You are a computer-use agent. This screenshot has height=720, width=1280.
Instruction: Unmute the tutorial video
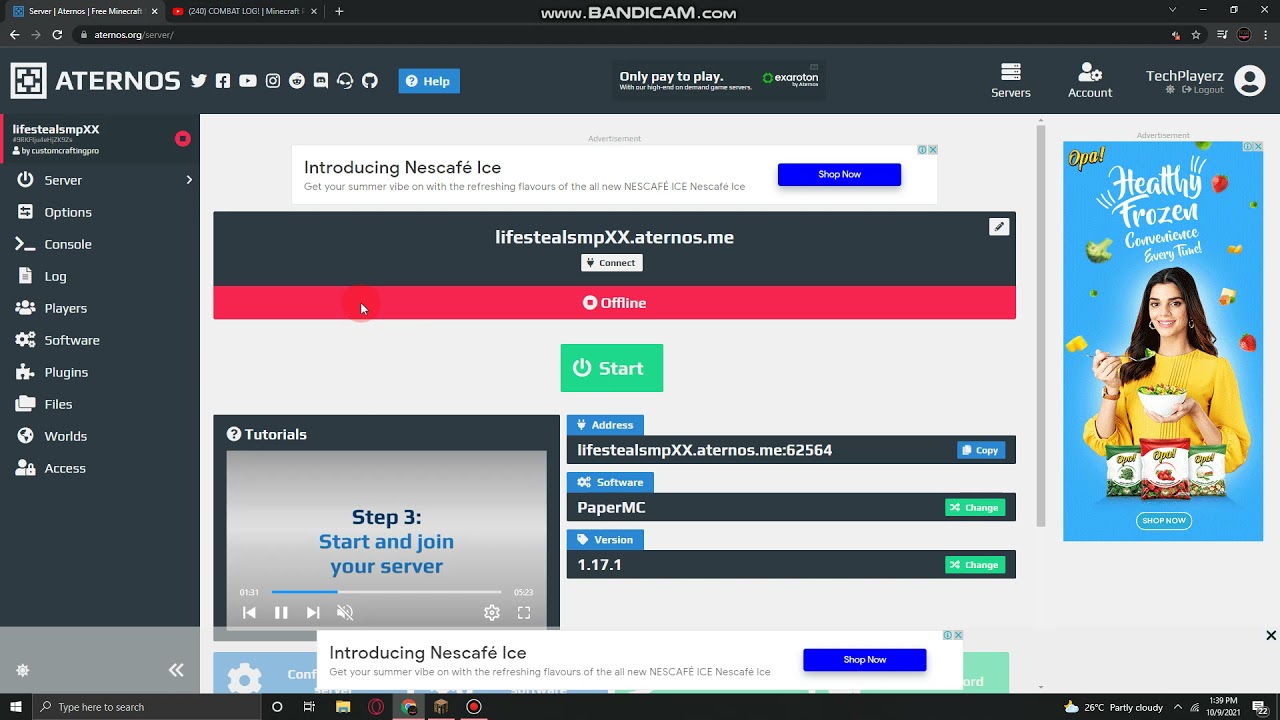tap(345, 613)
